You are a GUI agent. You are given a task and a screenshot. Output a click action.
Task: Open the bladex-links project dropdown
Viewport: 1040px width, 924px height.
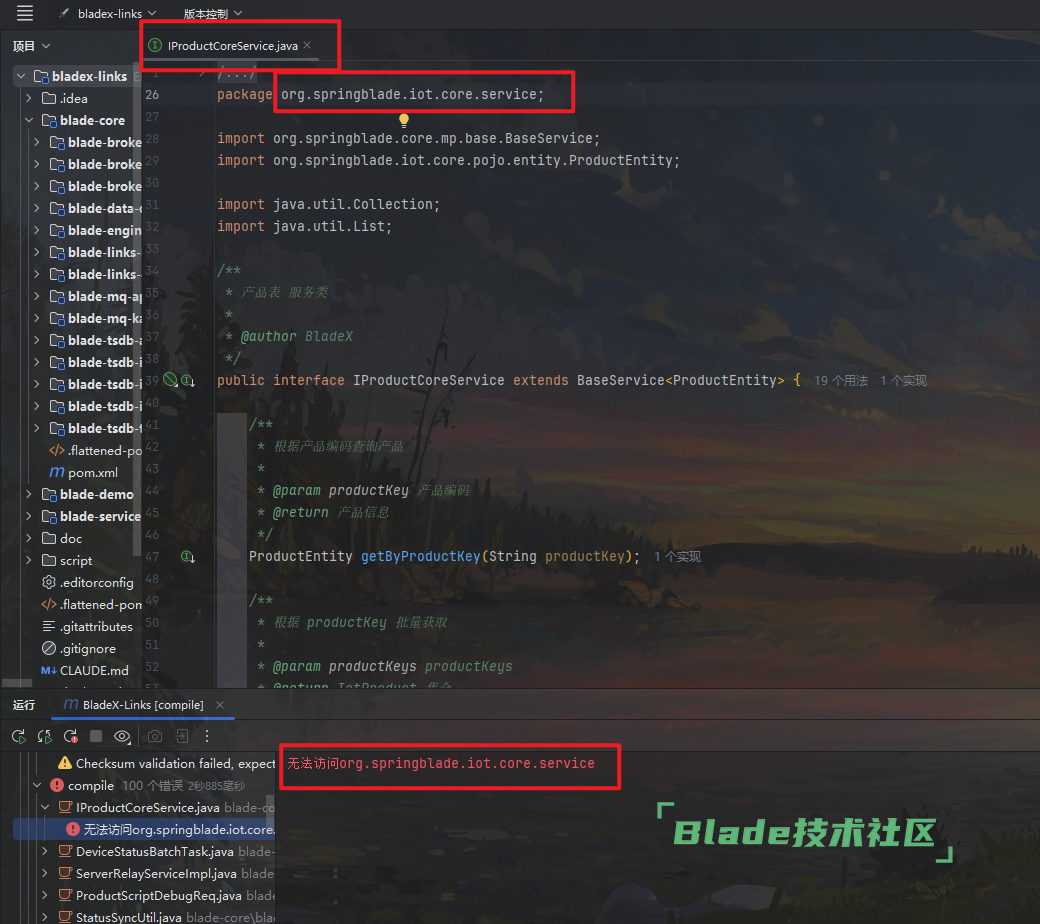pos(108,14)
